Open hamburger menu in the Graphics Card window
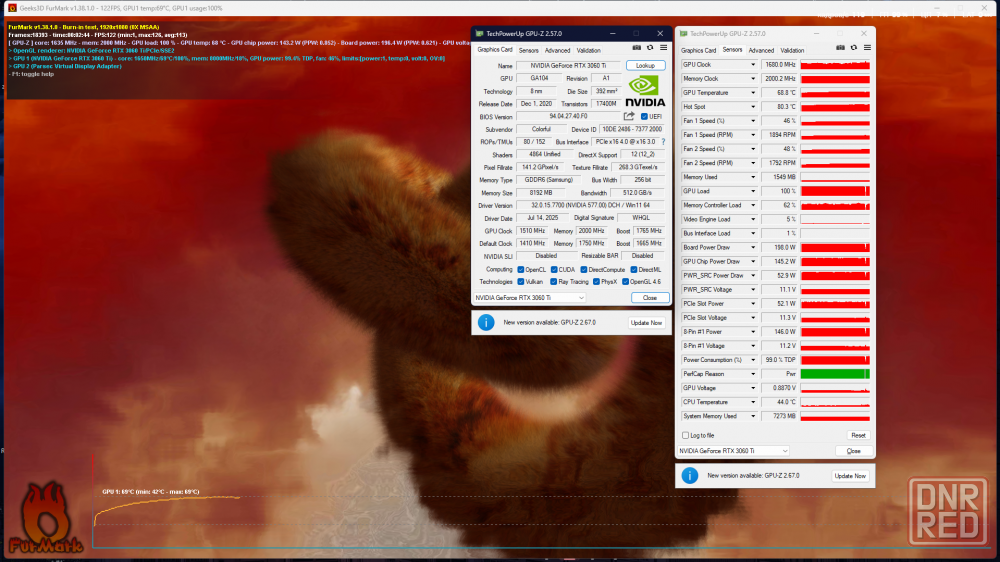Viewport: 1000px width, 562px height. click(x=663, y=48)
